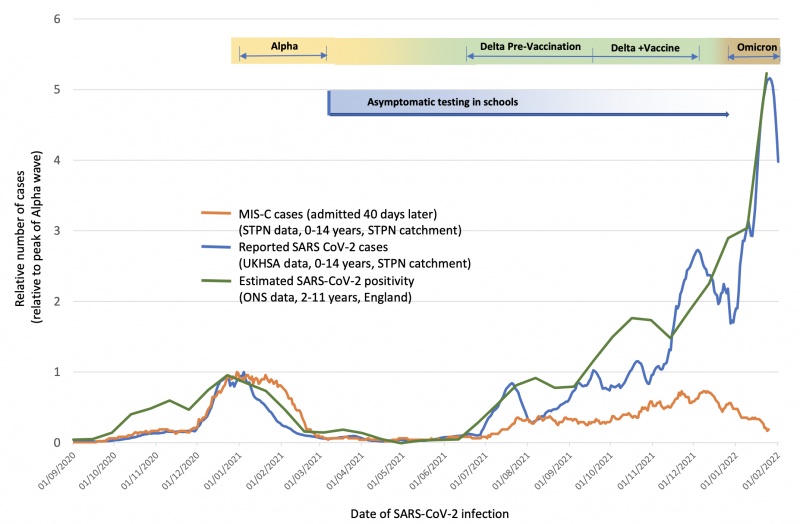This screenshot has width=800, height=524.
Task: Click the blue line's Omicron peak point
Action: point(769,79)
